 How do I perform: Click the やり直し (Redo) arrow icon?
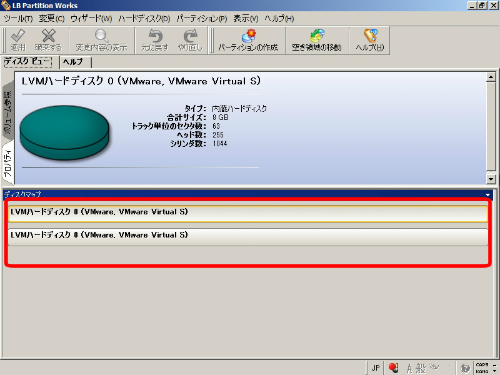tap(190, 36)
